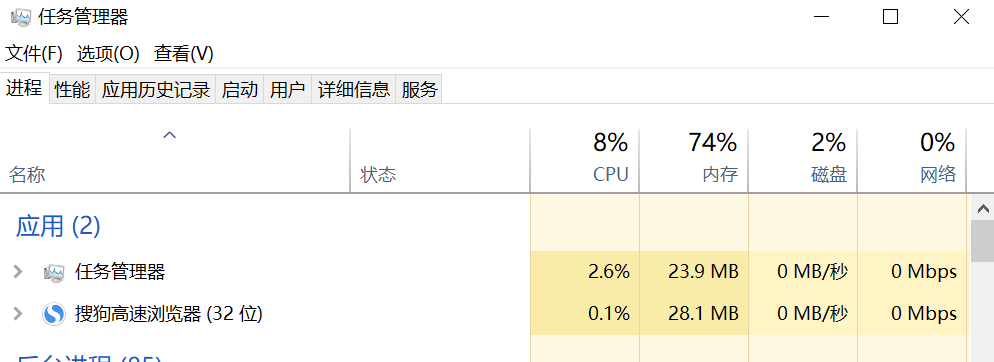Select the Sogou browser icon in app list
This screenshot has height=362, width=994.
tap(54, 314)
